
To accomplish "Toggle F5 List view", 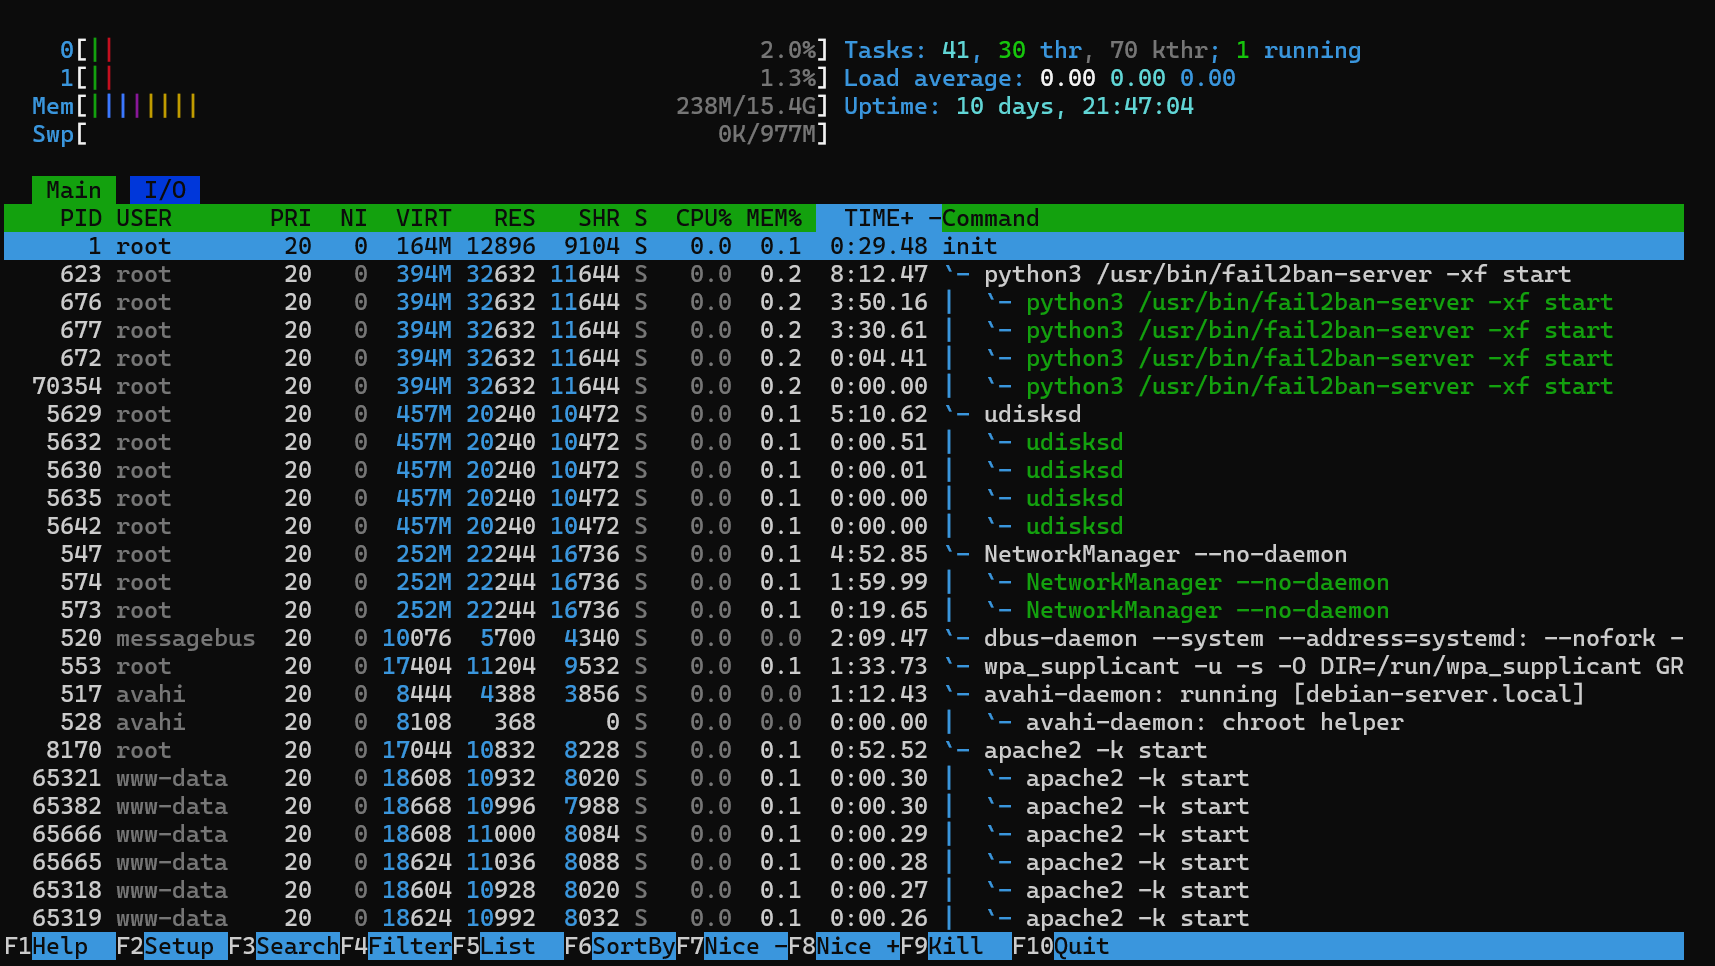I will (x=508, y=946).
